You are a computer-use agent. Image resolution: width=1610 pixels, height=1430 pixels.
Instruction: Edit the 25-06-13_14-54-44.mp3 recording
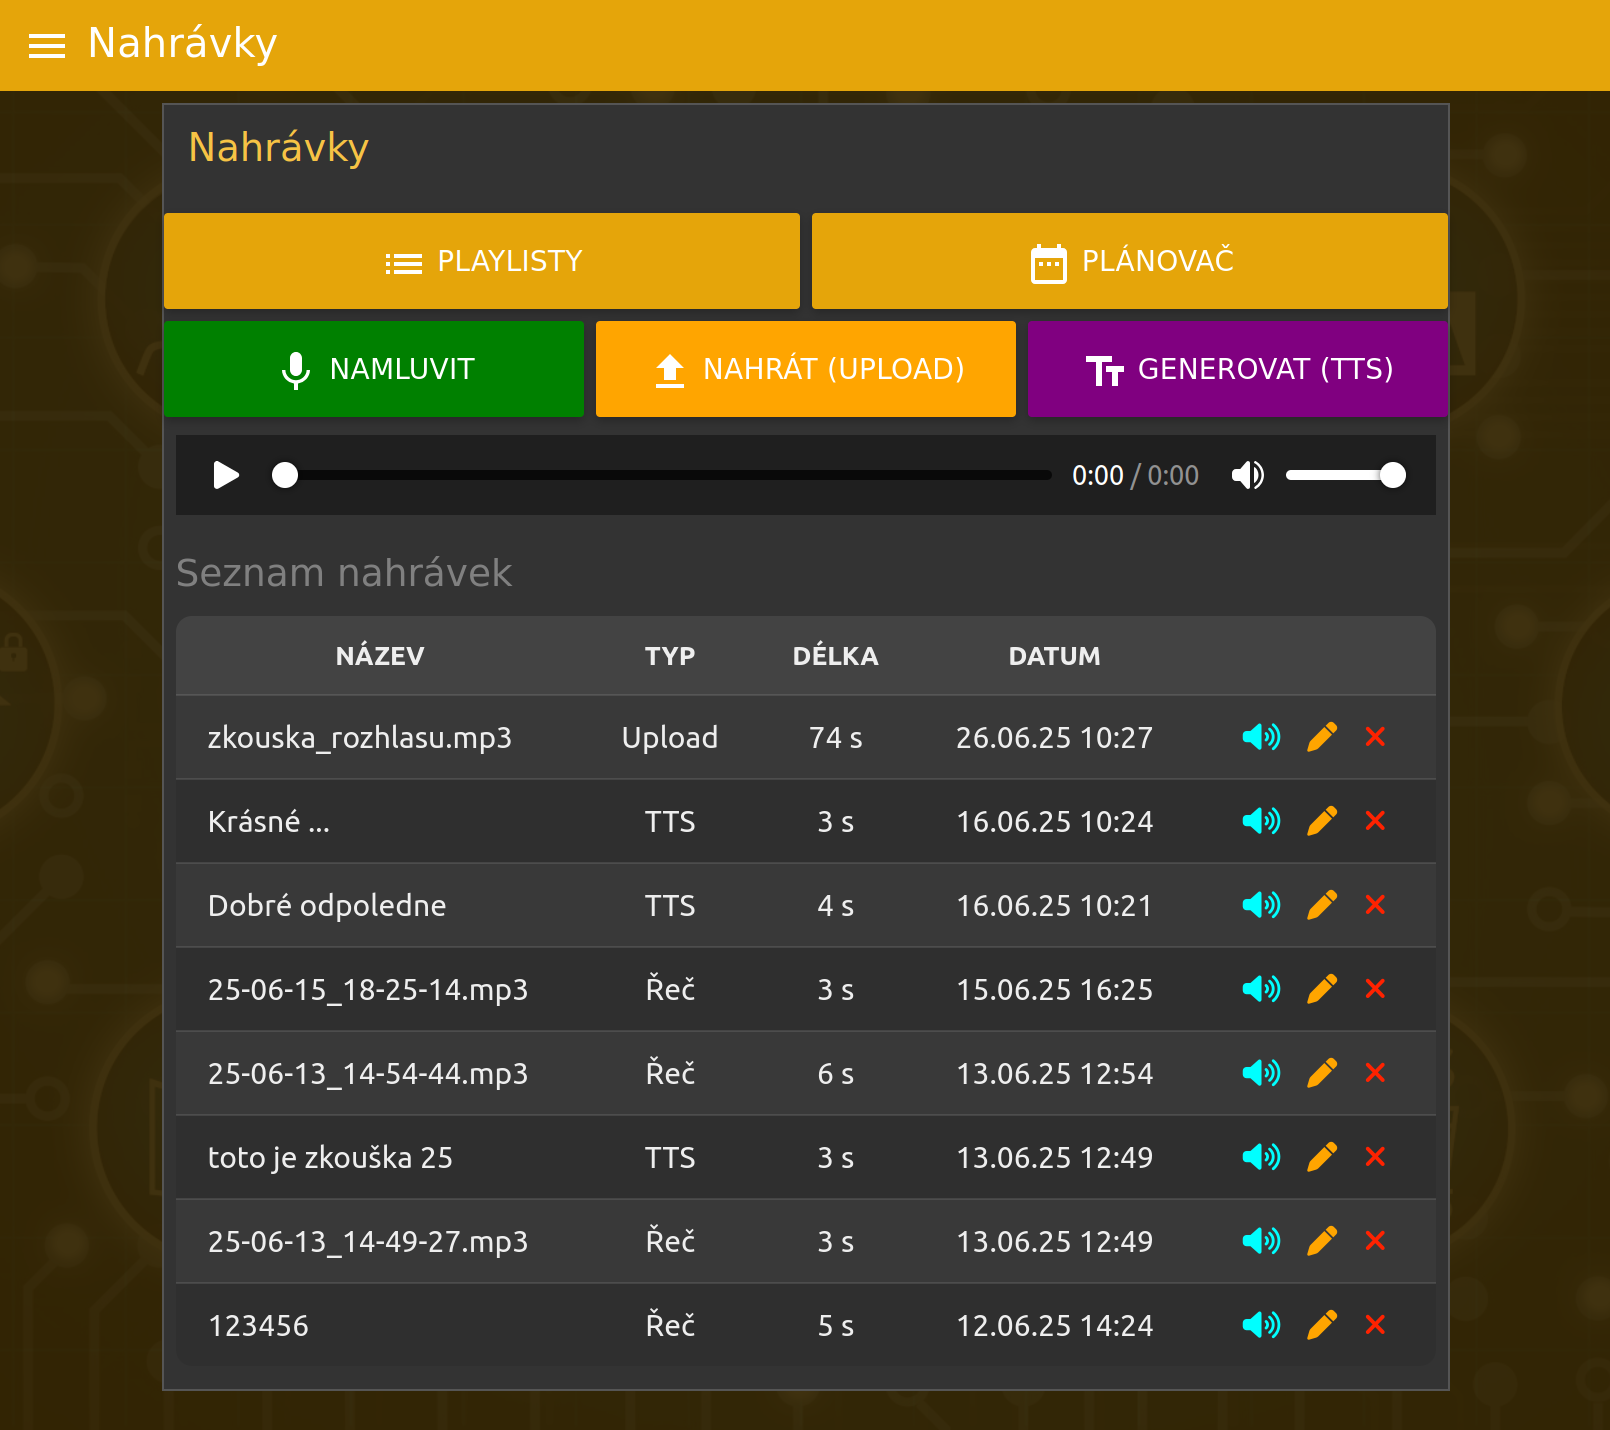(1321, 1073)
